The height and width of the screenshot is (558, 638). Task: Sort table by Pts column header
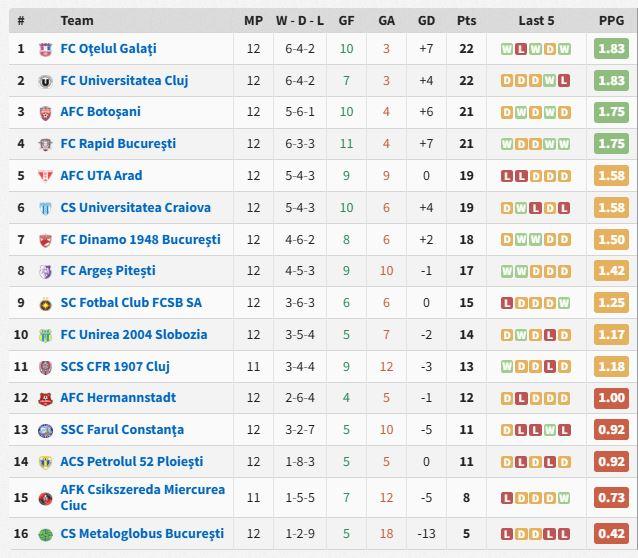[466, 20]
